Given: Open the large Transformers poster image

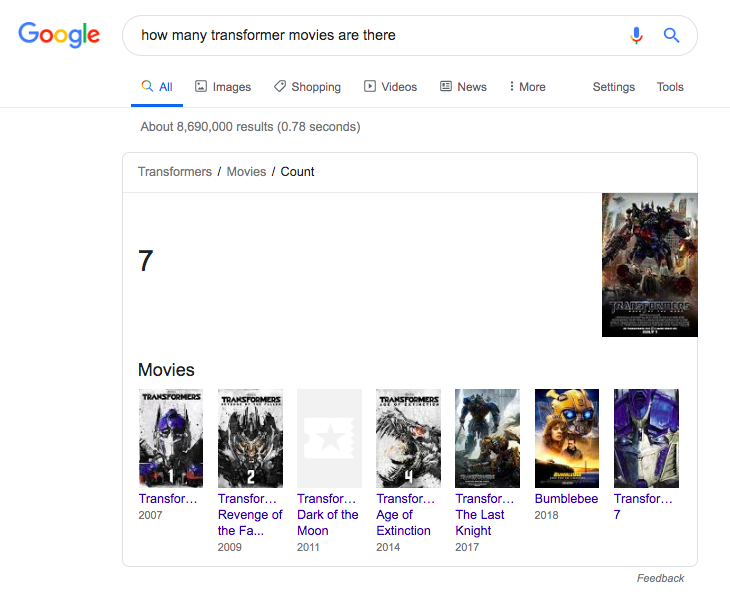Looking at the screenshot, I should click(x=649, y=265).
